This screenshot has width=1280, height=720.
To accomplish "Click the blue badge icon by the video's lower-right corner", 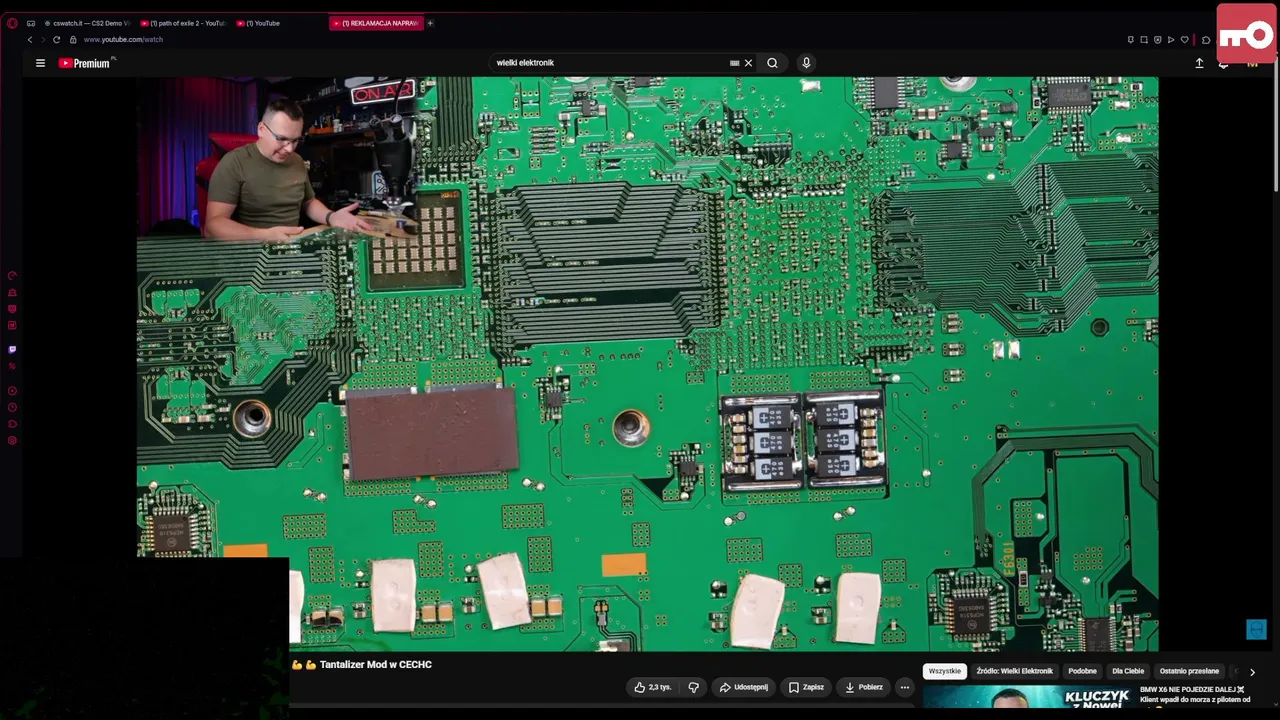I will [x=1257, y=629].
